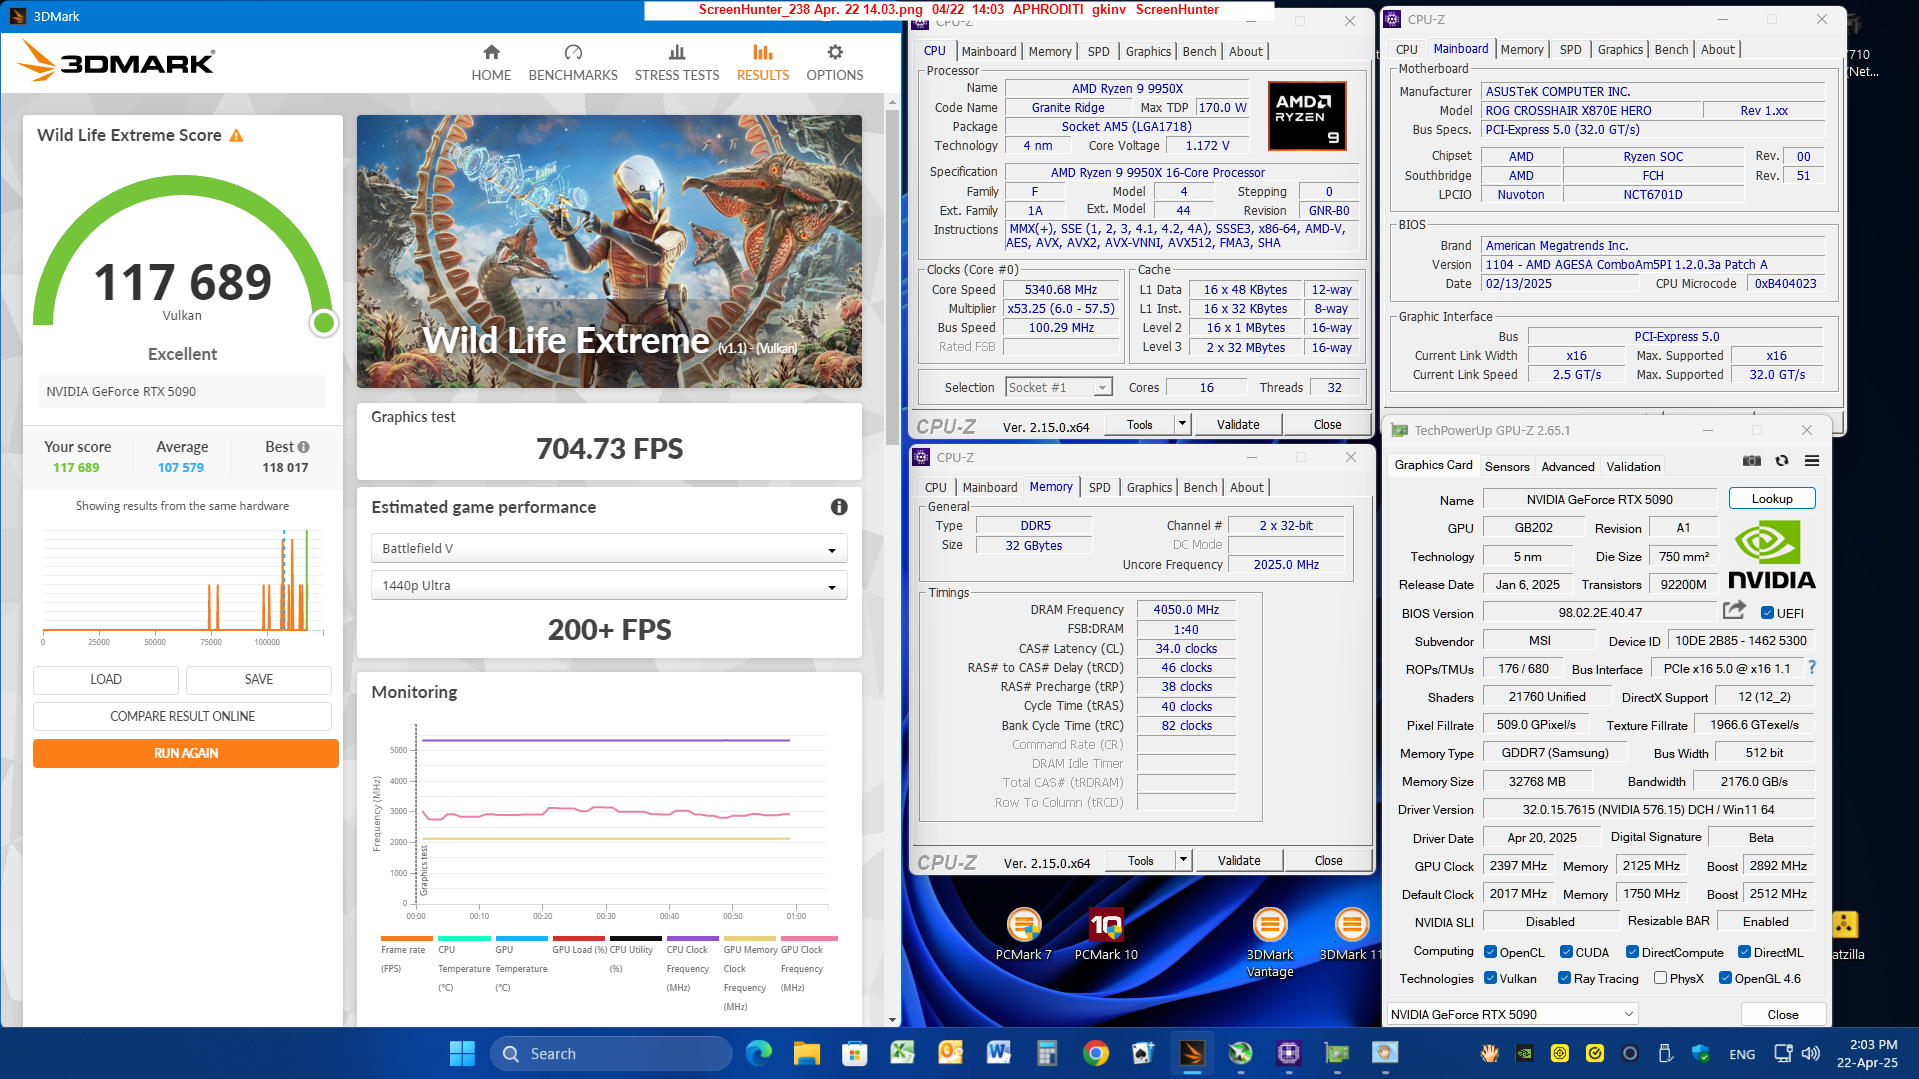Toggle the Vulkan checkbox
1919x1079 pixels.
point(1490,978)
